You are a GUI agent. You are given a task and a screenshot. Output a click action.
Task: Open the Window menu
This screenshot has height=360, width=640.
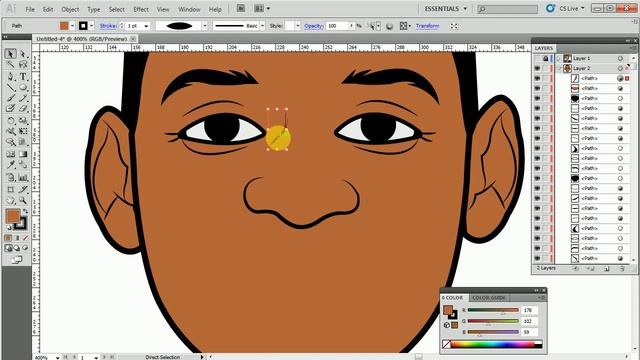click(x=189, y=9)
